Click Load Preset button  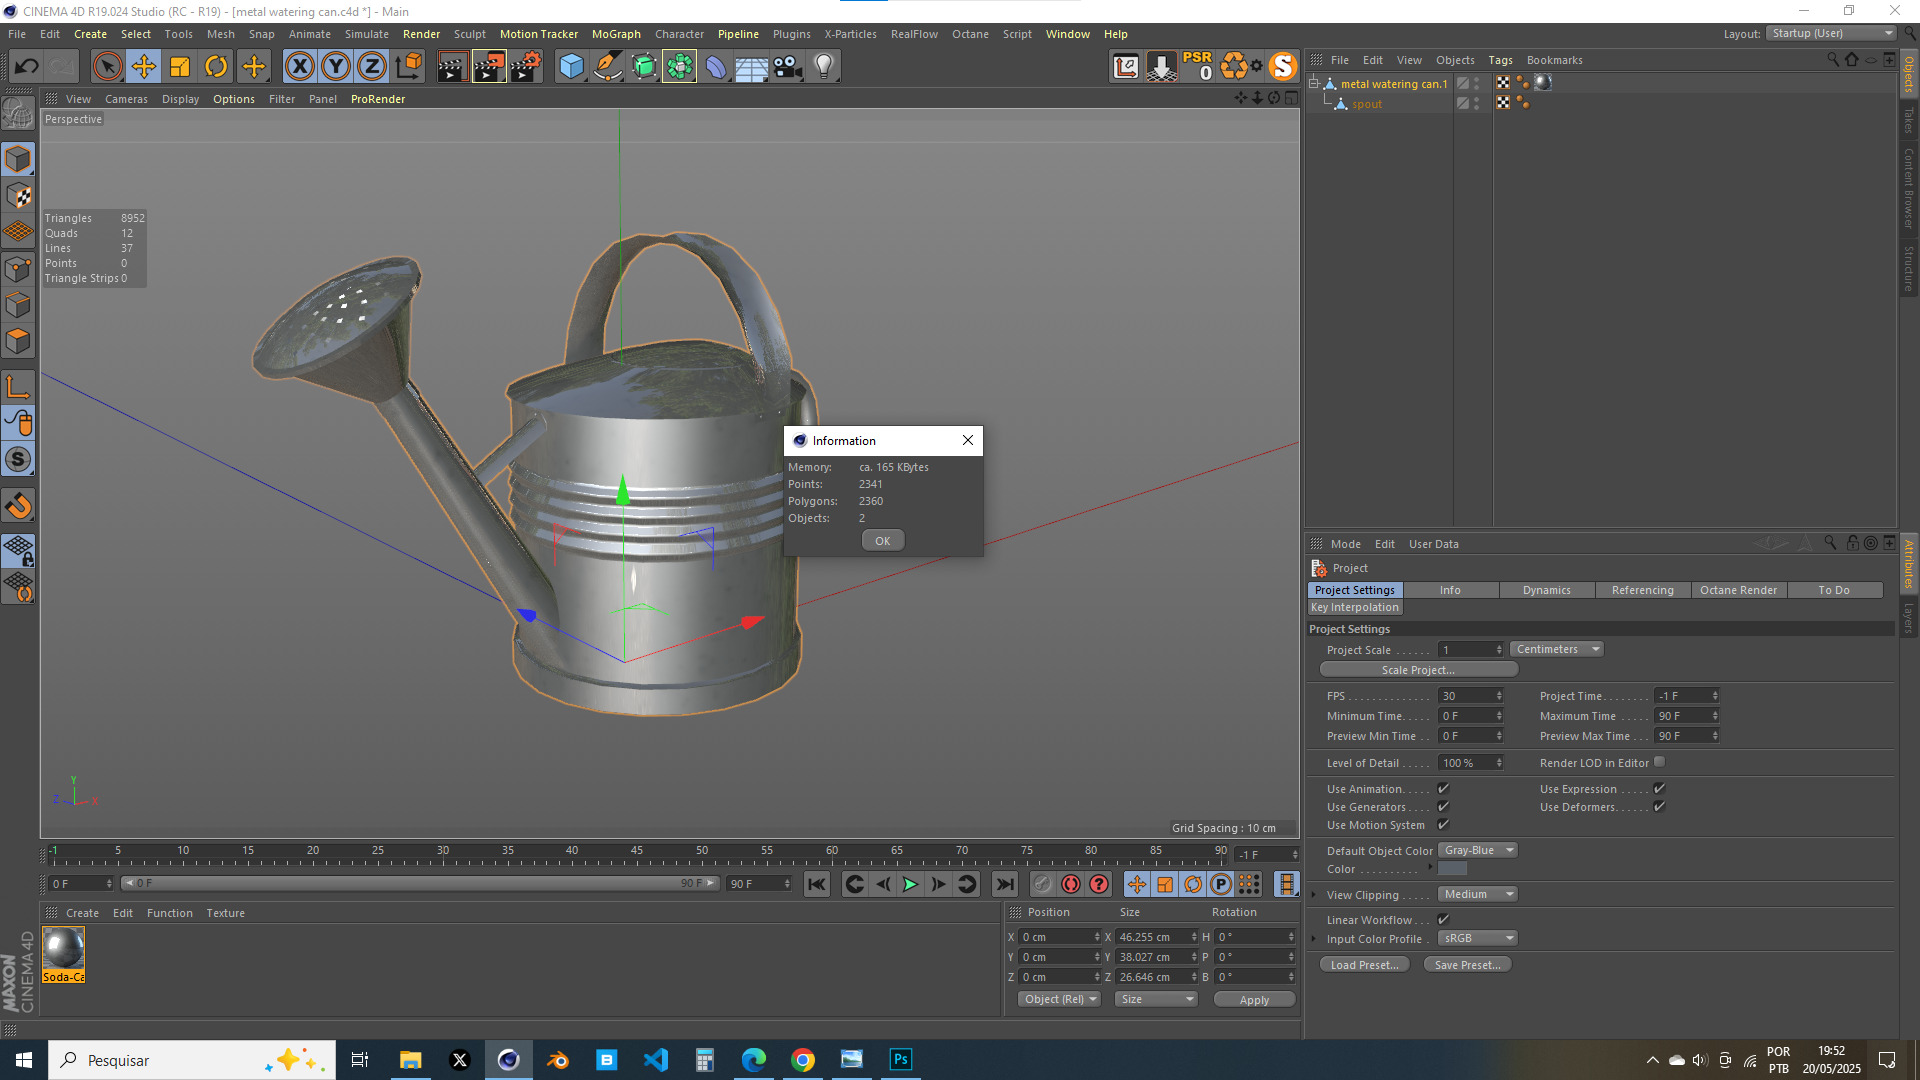pyautogui.click(x=1364, y=965)
